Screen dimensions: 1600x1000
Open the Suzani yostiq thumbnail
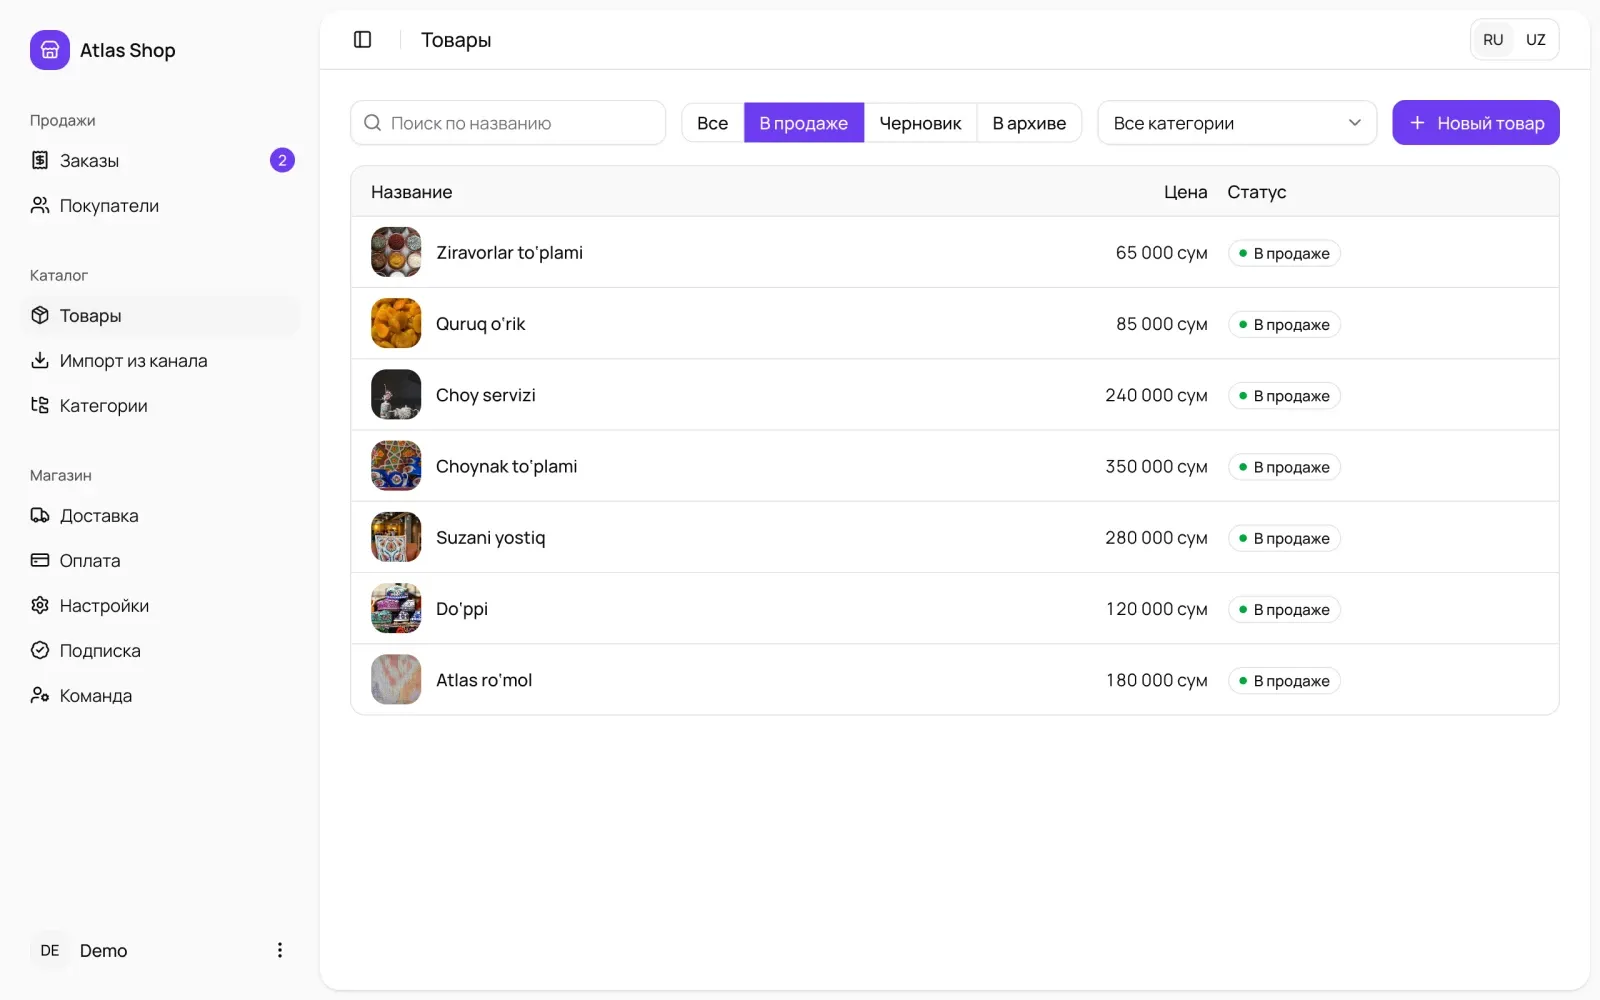[396, 537]
